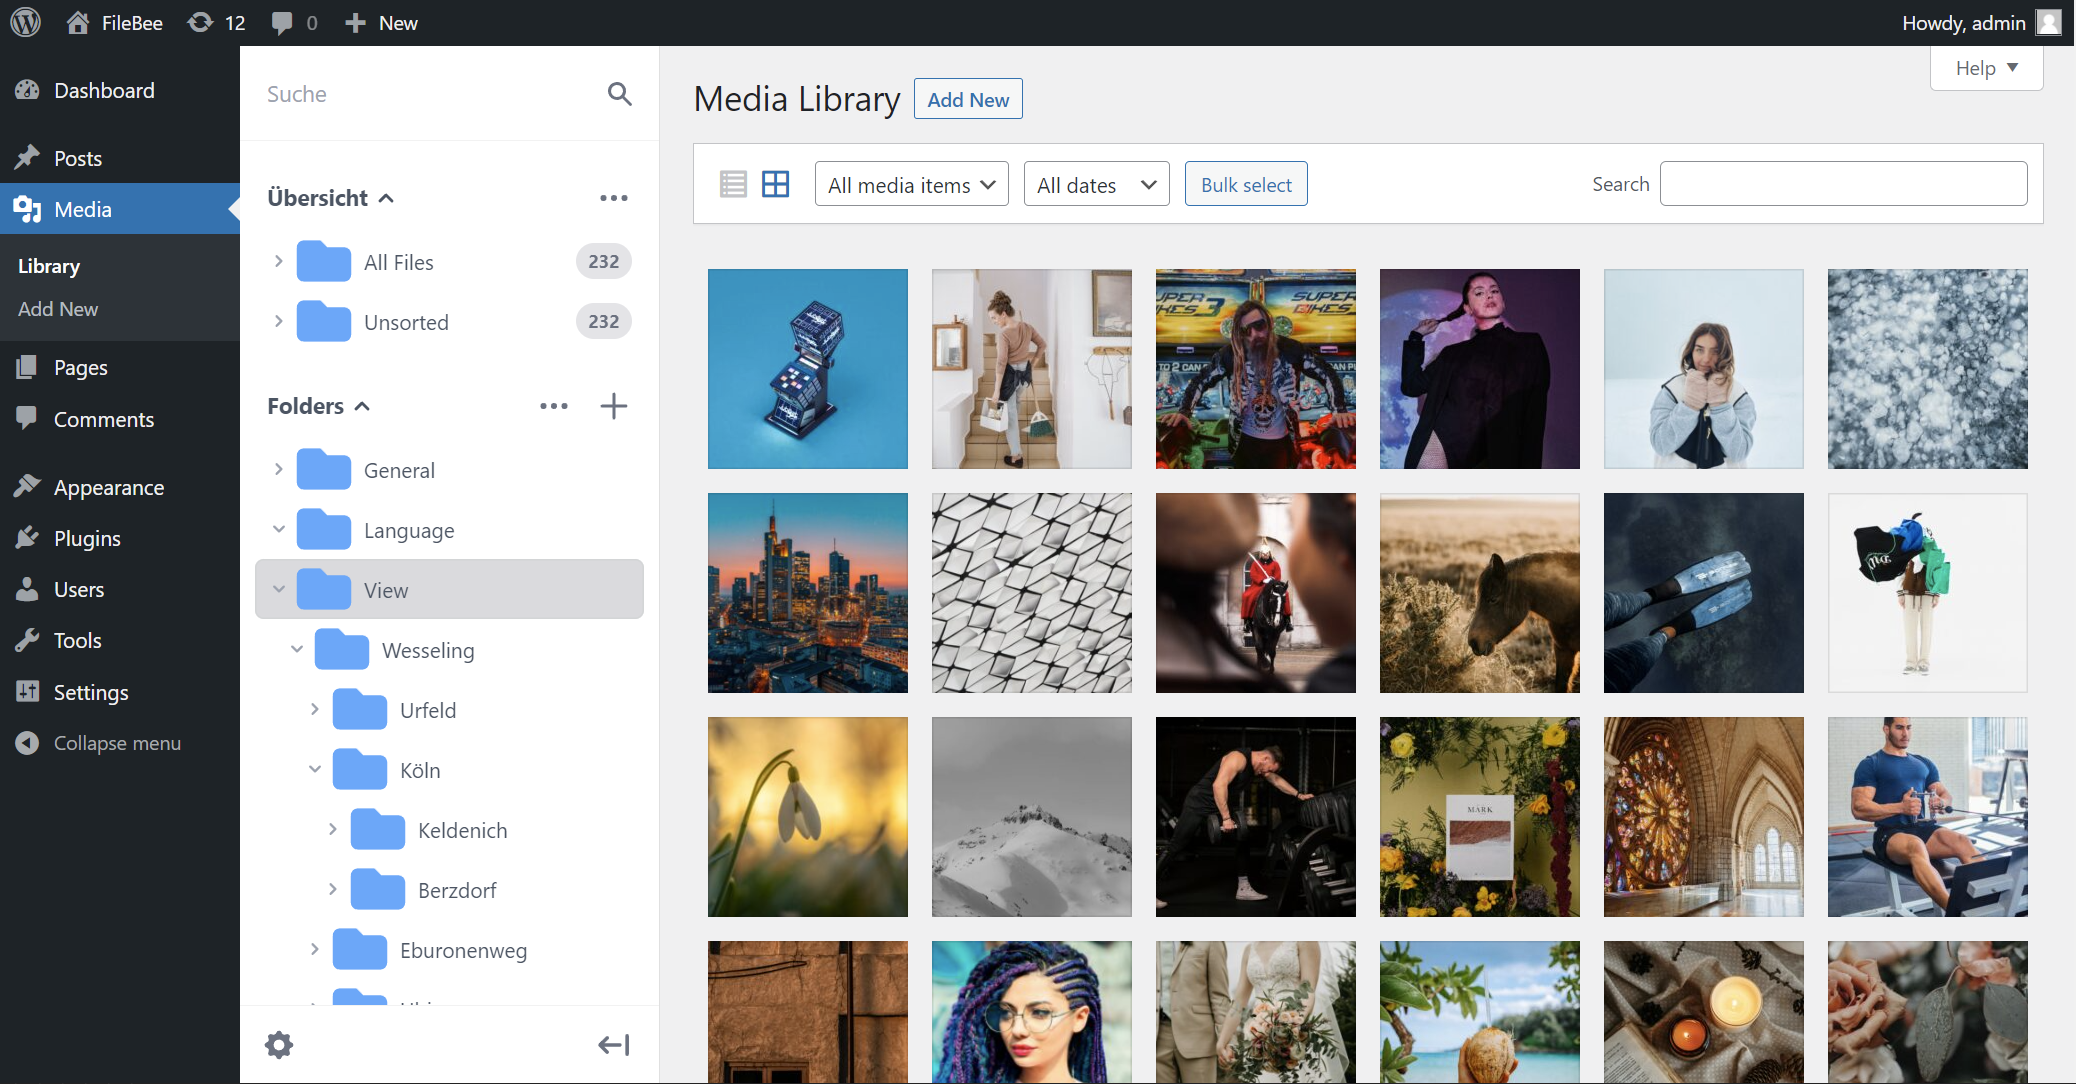The height and width of the screenshot is (1084, 2076).
Task: Click the Bulk select button
Action: point(1245,185)
